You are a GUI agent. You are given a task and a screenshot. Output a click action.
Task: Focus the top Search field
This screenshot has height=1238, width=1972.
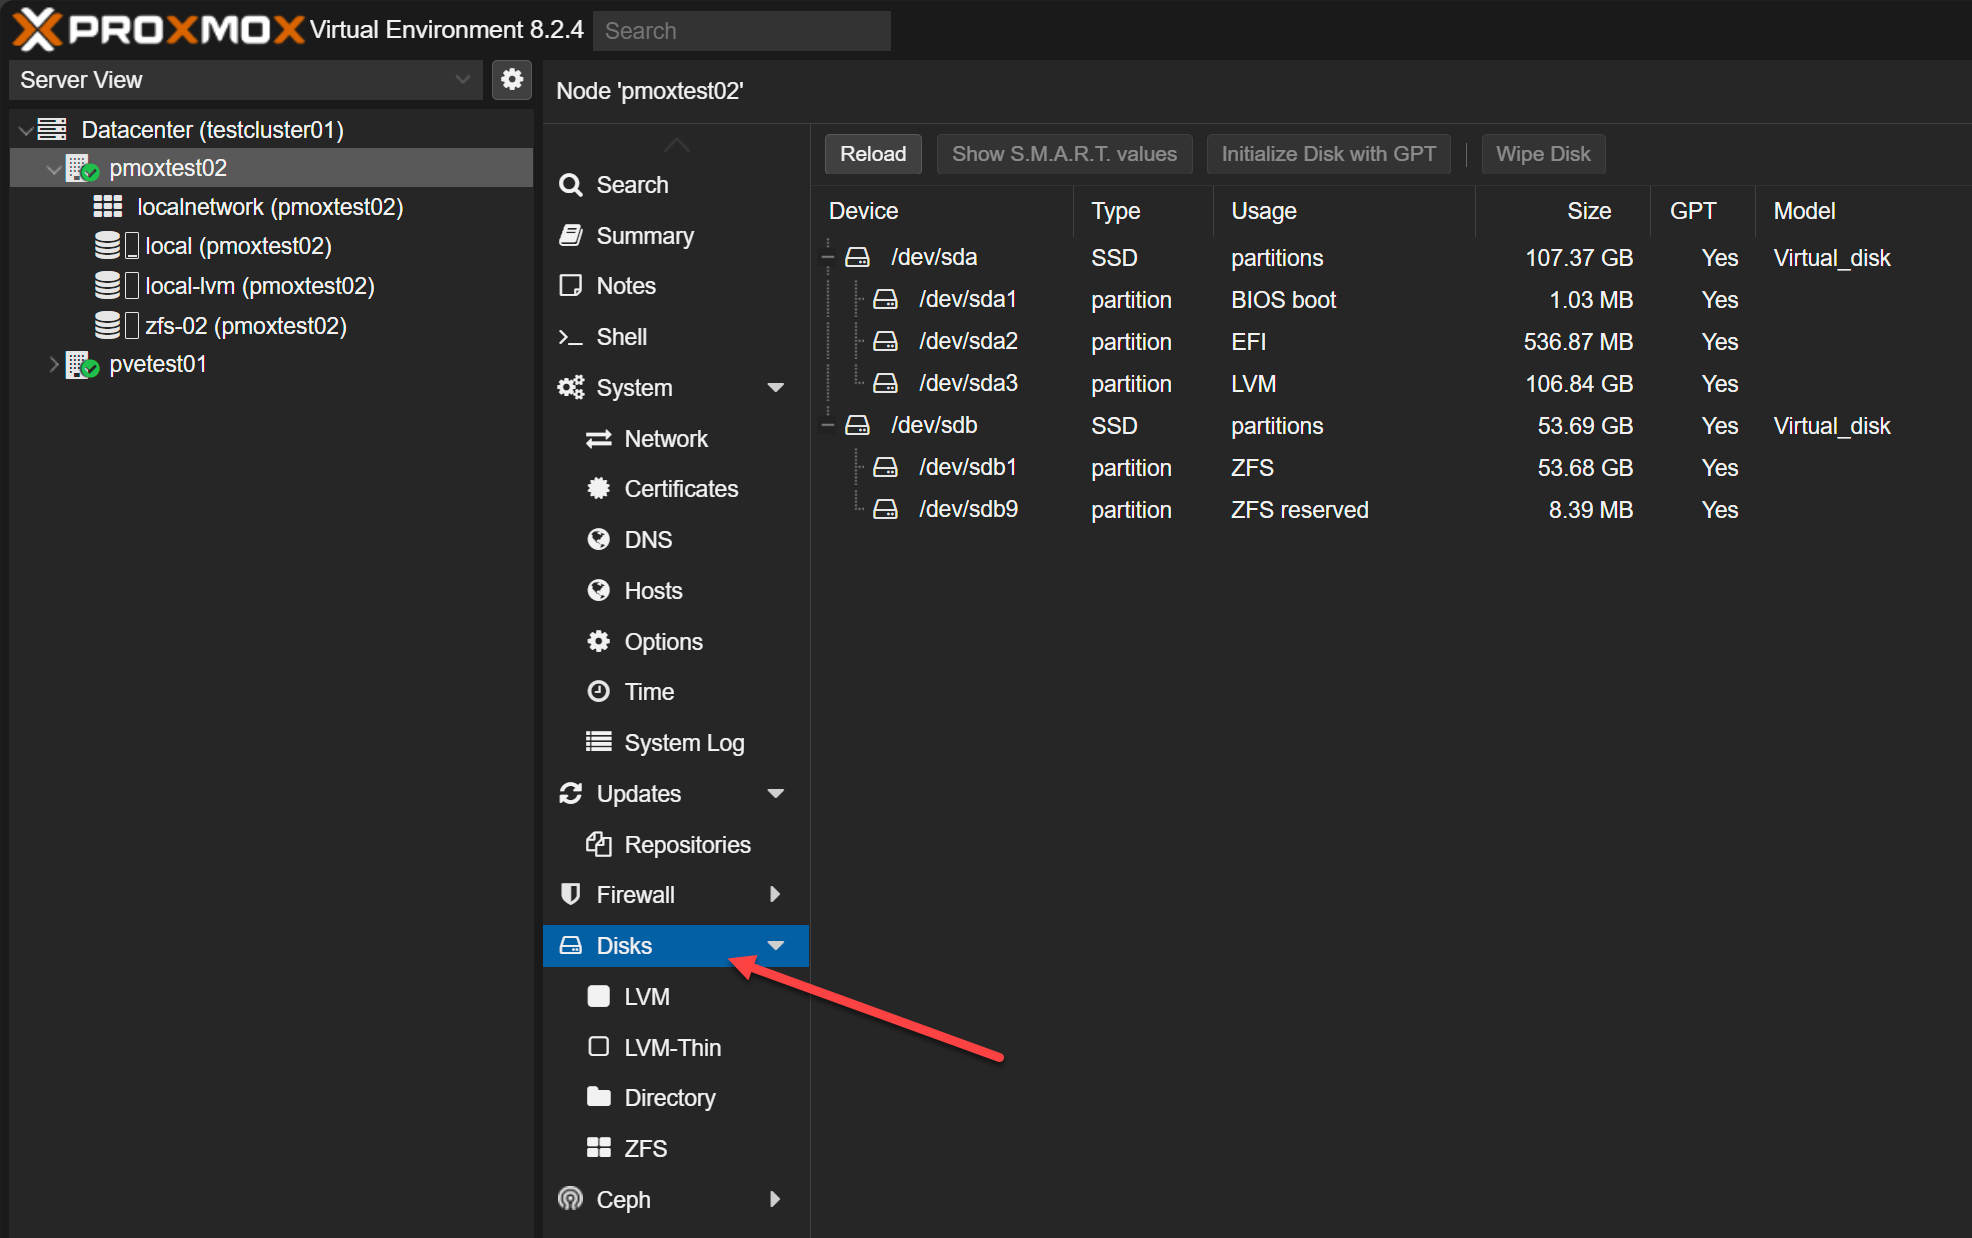741,31
